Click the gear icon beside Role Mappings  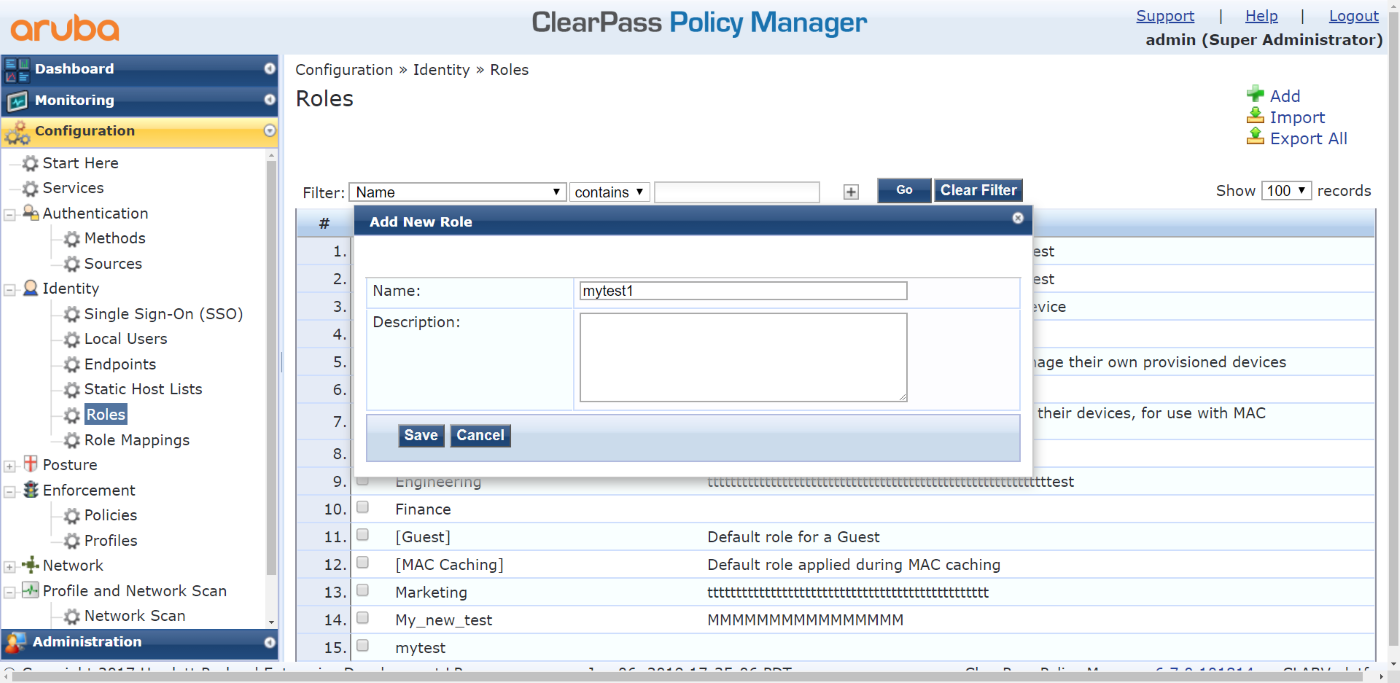[x=72, y=440]
